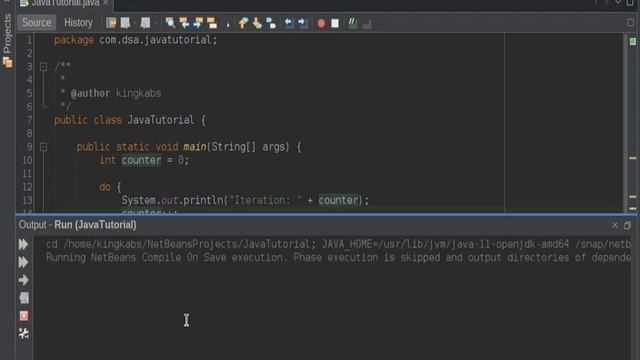Click 'public static void main' line
The height and width of the screenshot is (360, 640).
point(189,147)
